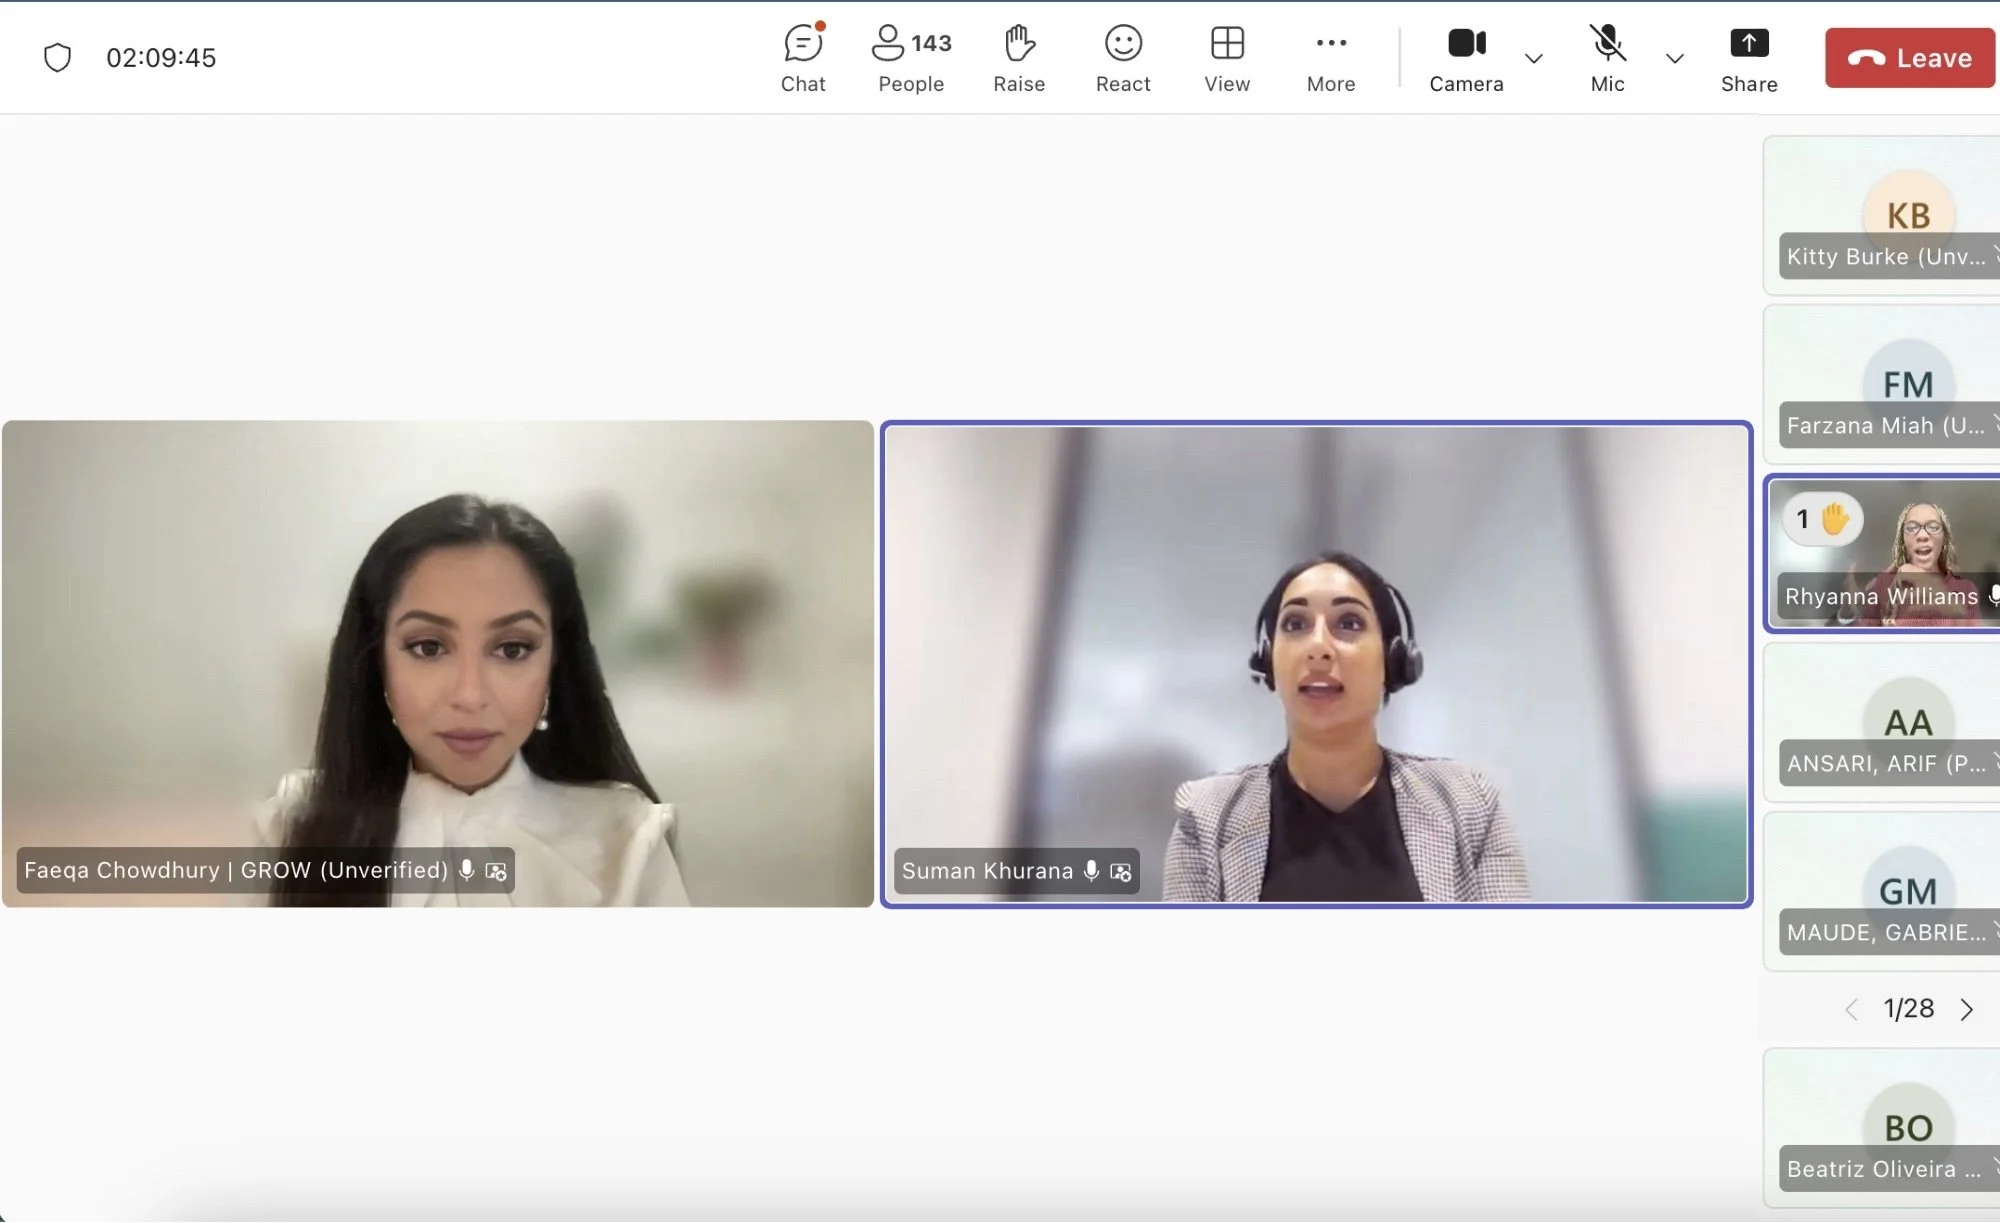Expand the Camera options dropdown arrow
Image resolution: width=2000 pixels, height=1223 pixels.
pos(1533,59)
